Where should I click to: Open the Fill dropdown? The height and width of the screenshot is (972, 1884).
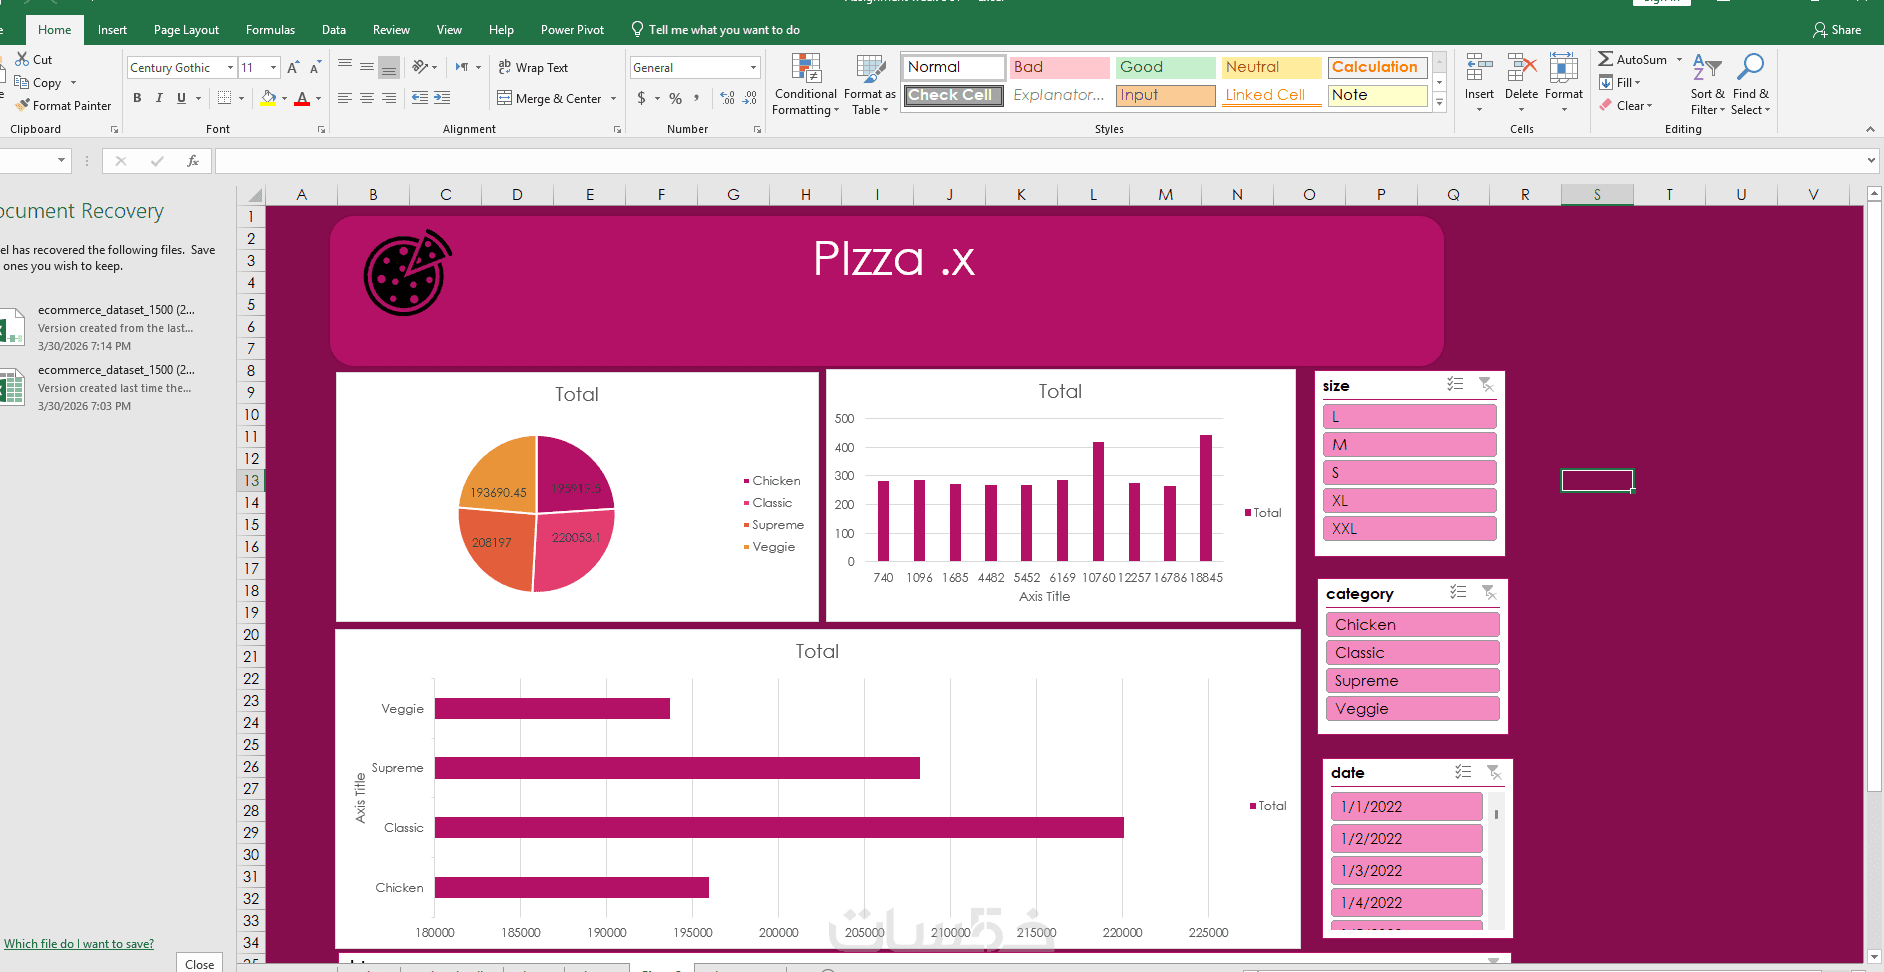click(x=1620, y=82)
